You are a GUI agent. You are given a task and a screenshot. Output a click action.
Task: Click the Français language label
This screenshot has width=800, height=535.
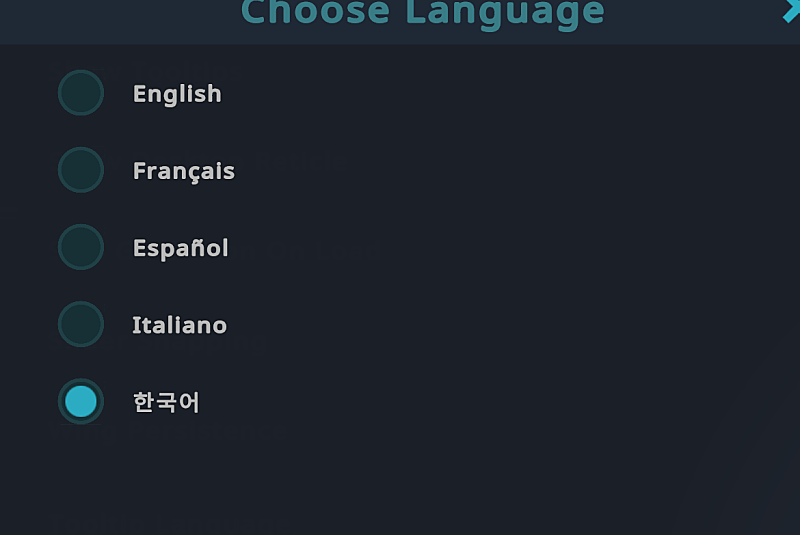click(184, 171)
